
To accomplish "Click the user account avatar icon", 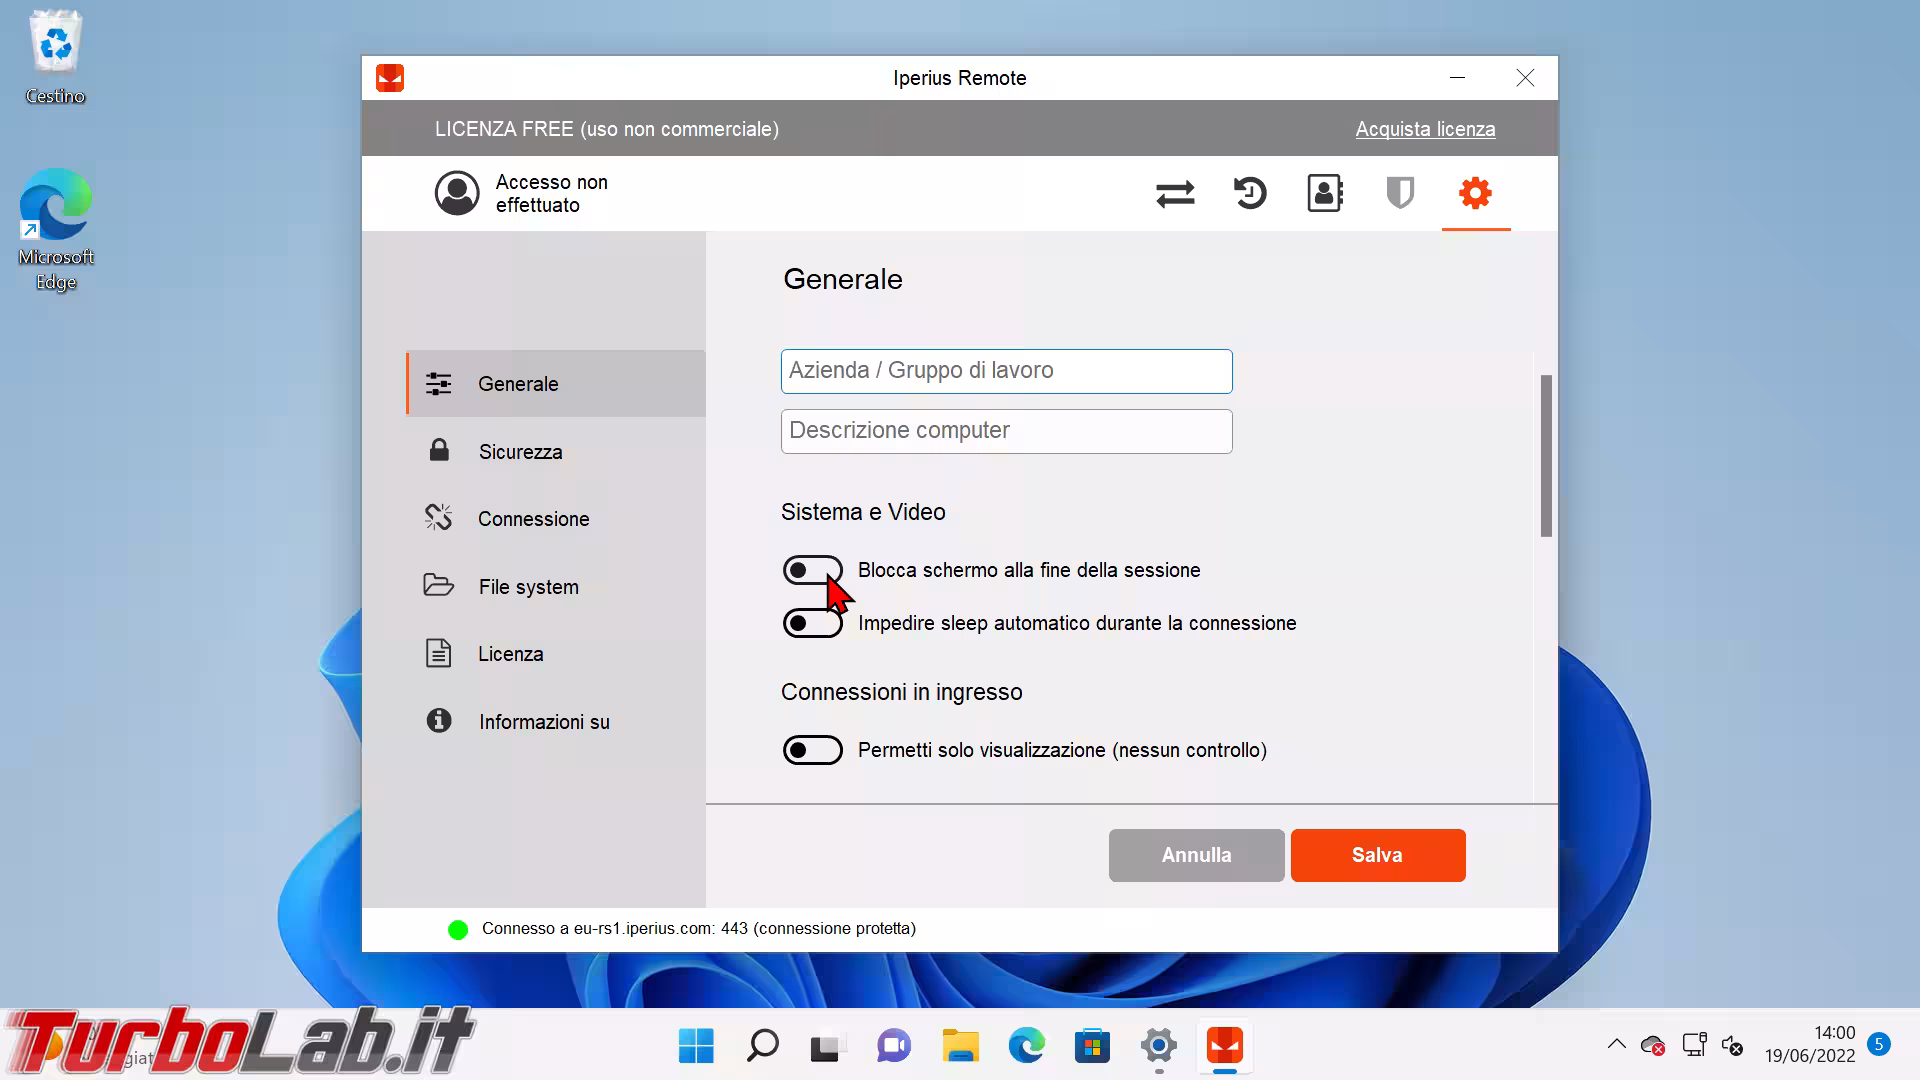I will (457, 193).
